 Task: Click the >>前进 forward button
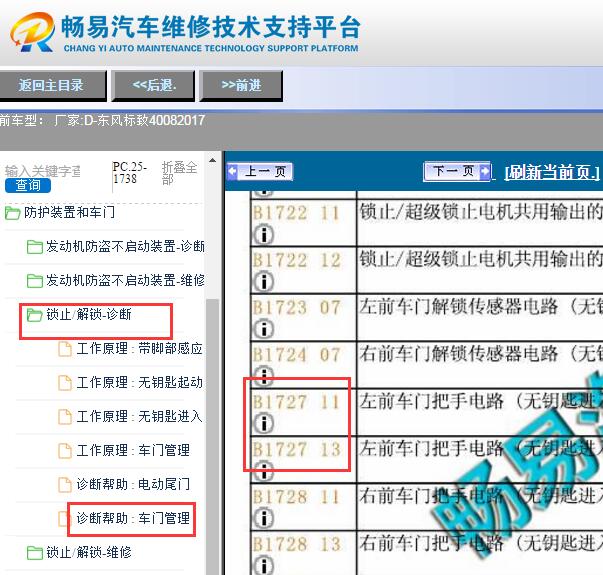241,85
